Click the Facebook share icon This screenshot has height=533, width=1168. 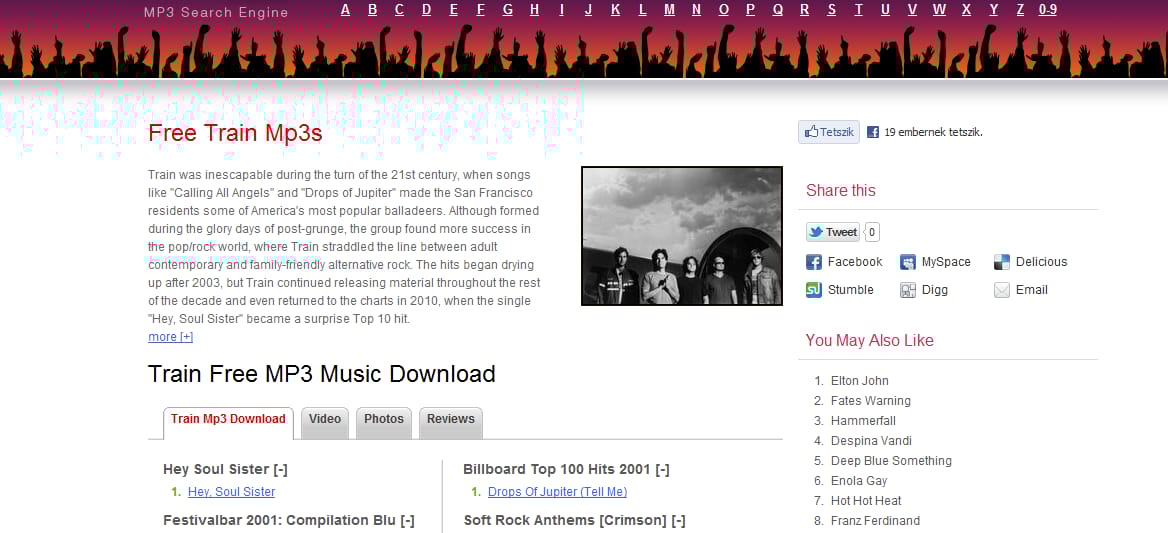(x=813, y=262)
